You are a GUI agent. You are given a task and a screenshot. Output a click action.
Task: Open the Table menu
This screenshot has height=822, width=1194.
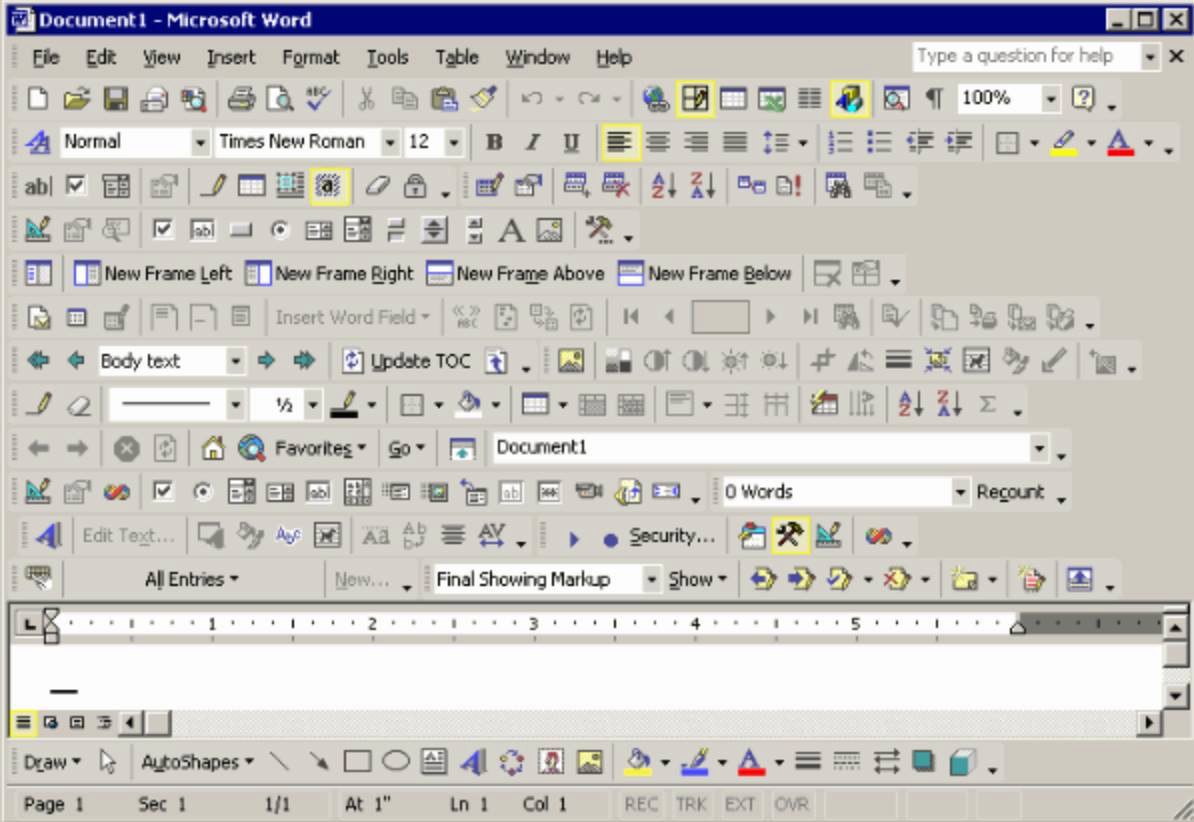coord(457,57)
